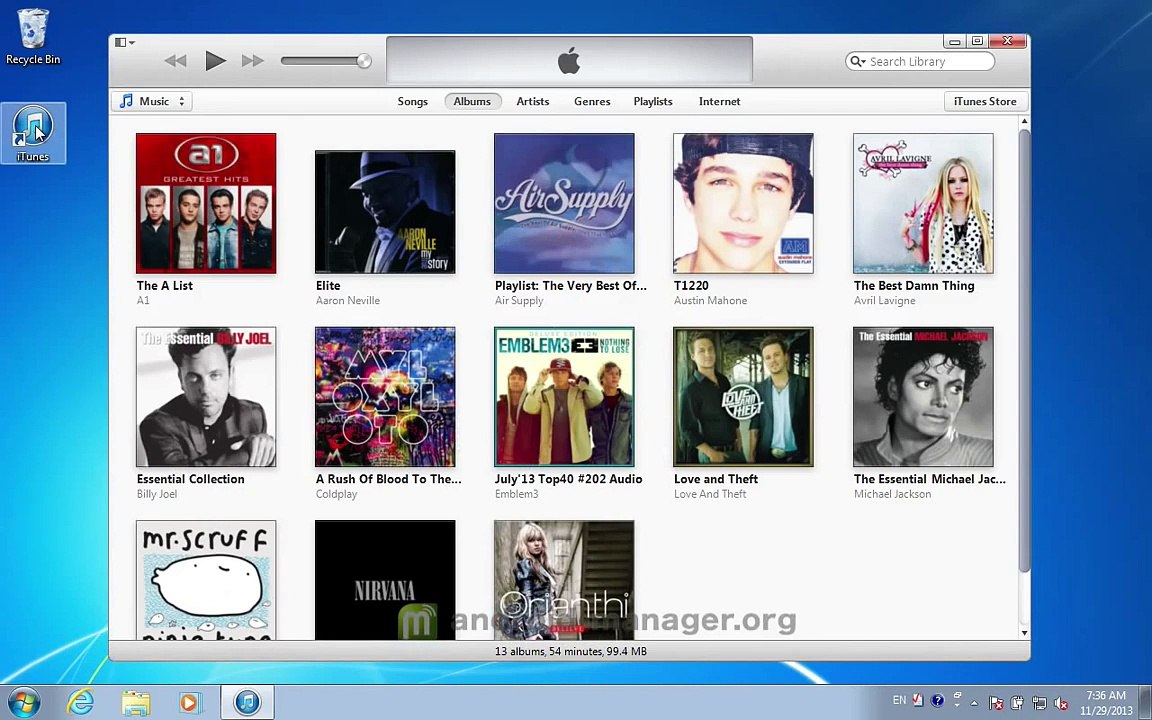Screen dimensions: 1152x720
Task: Open the Nirvana album cover
Action: tap(385, 580)
